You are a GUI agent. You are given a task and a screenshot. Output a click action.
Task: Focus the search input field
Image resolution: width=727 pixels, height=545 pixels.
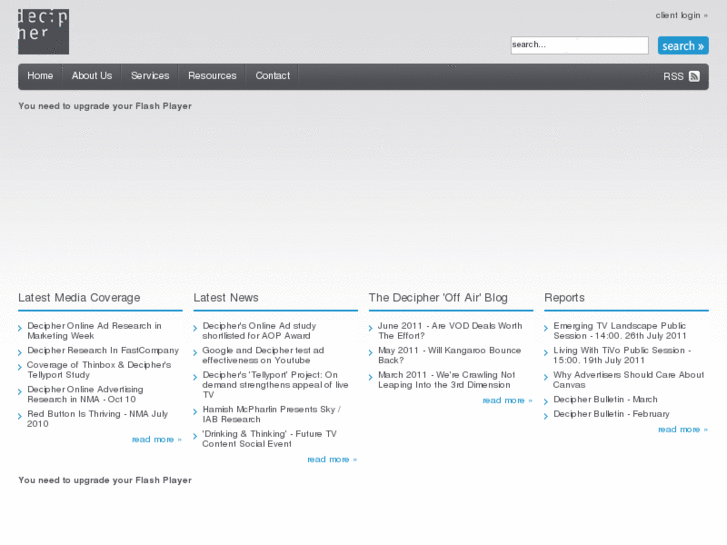coord(580,45)
